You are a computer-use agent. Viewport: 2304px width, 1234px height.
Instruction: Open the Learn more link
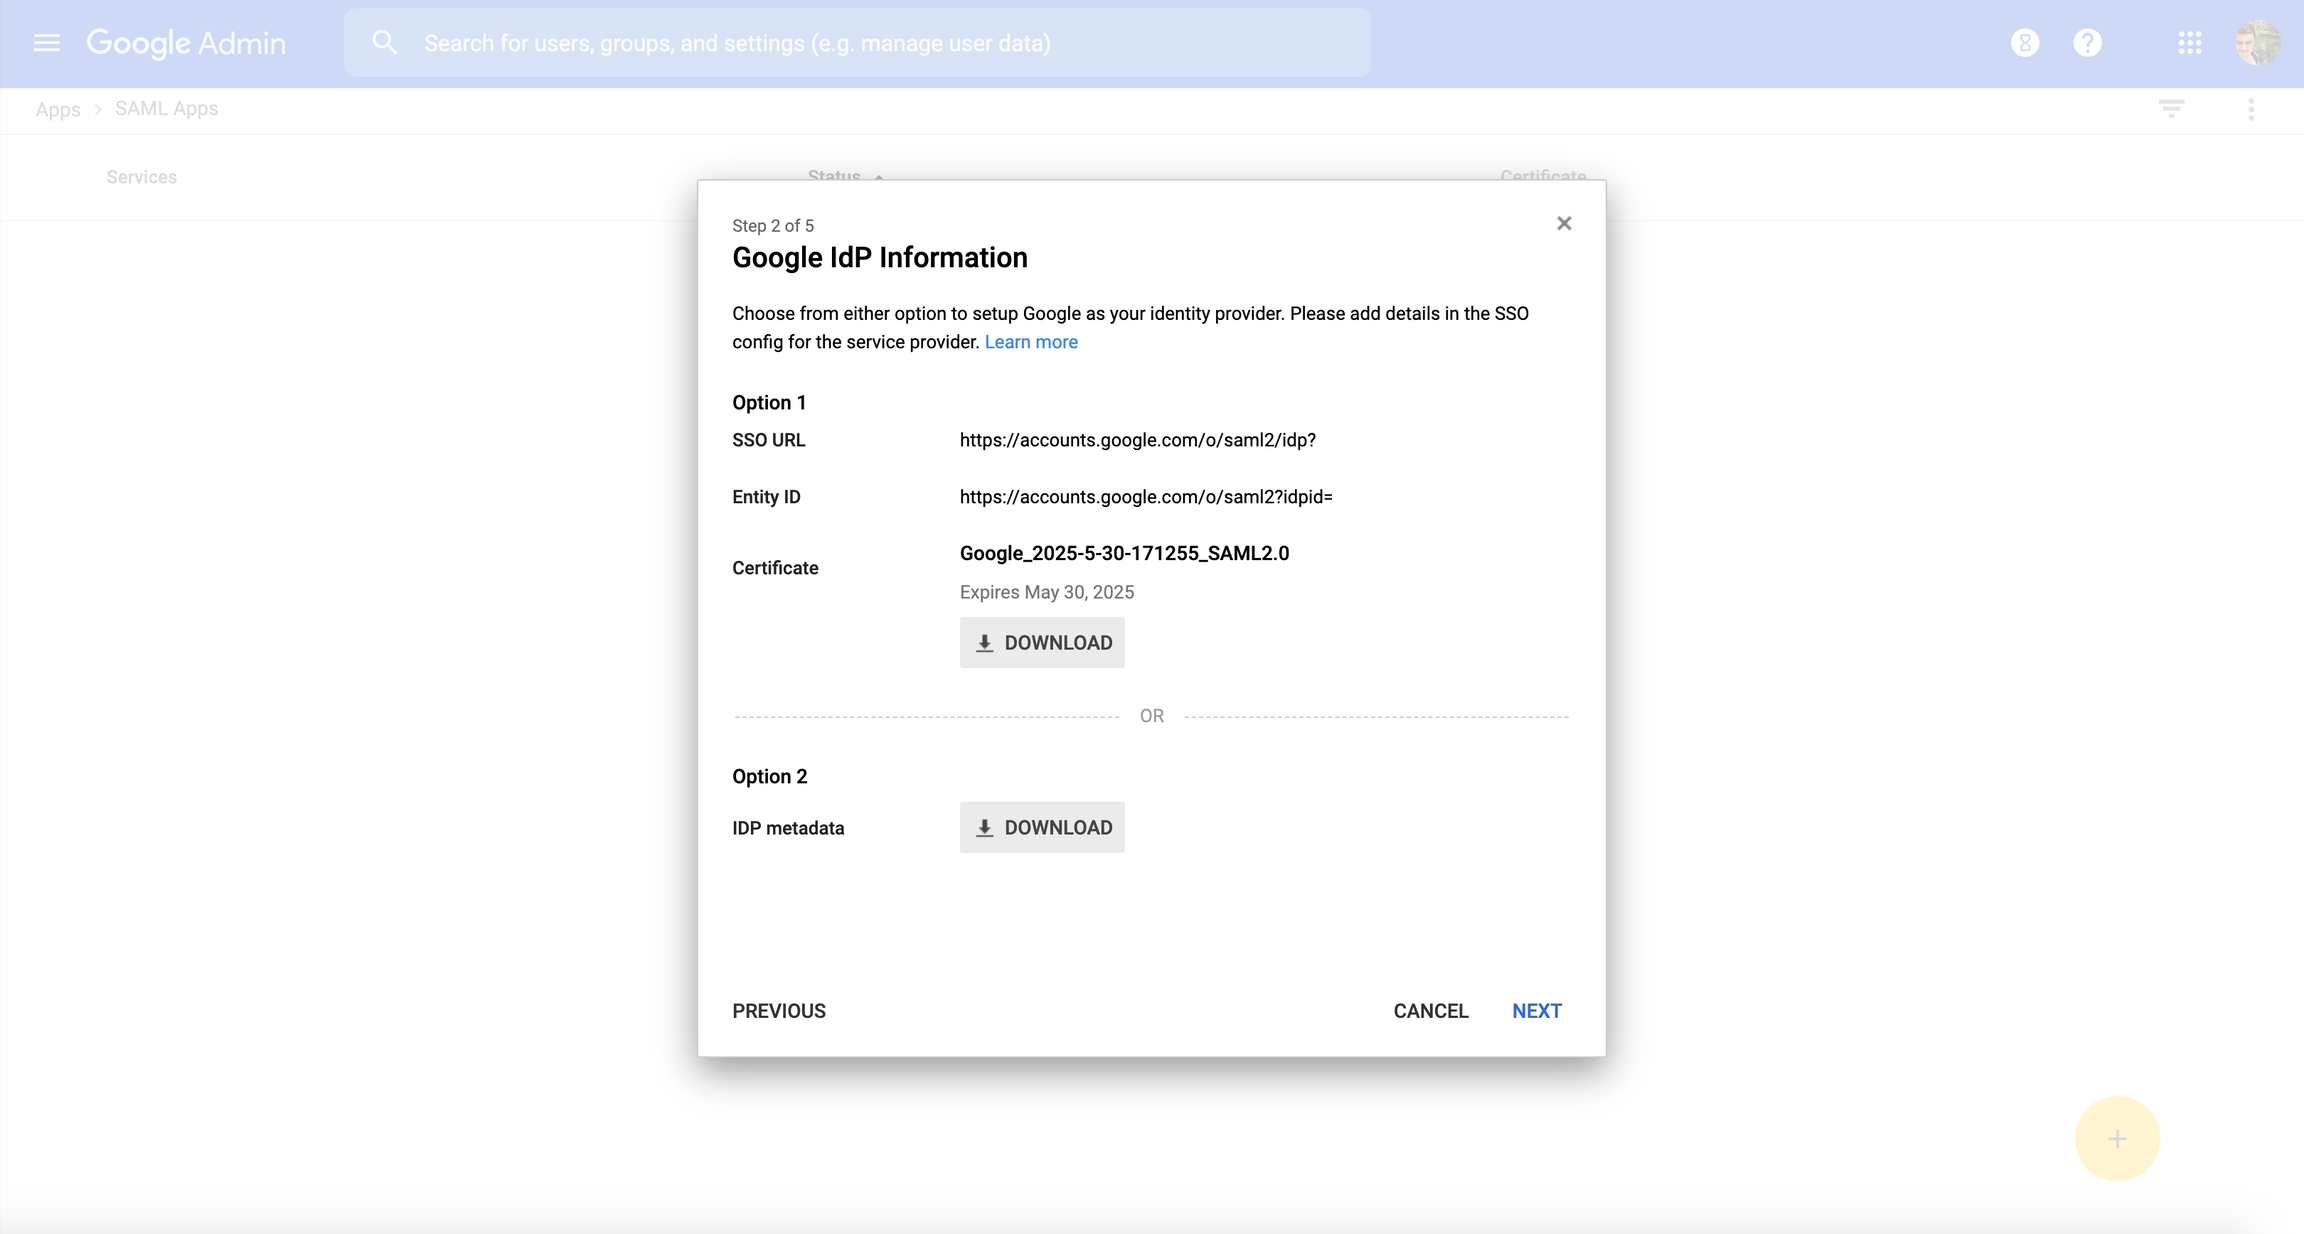(x=1031, y=342)
